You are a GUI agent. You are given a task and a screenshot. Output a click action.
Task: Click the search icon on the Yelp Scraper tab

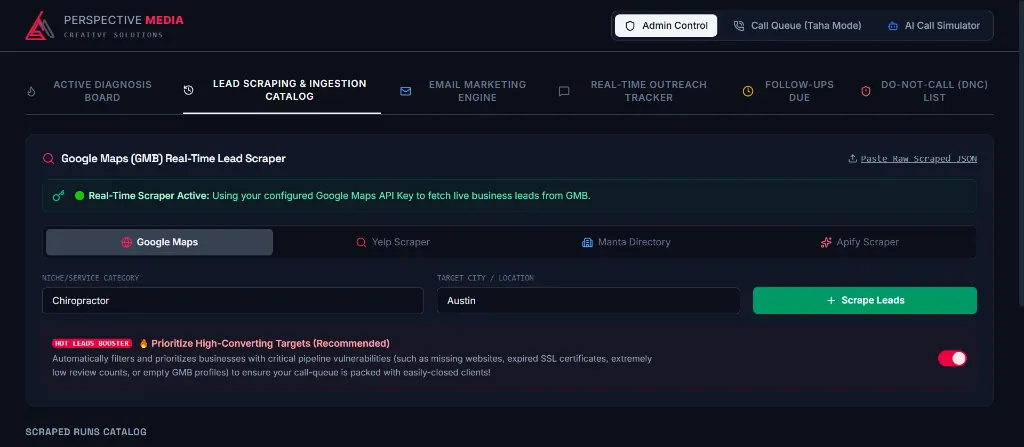coord(361,242)
